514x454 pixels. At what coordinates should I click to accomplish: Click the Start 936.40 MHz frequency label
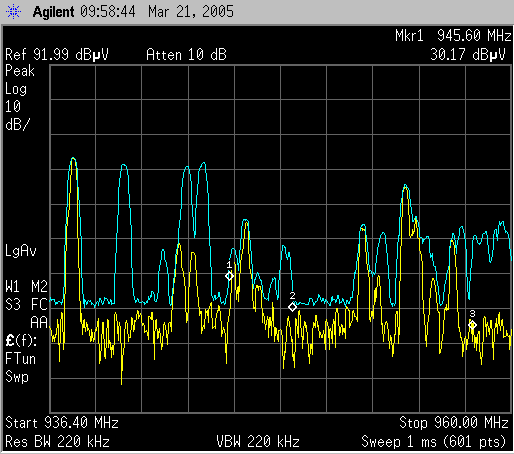pyautogui.click(x=62, y=423)
